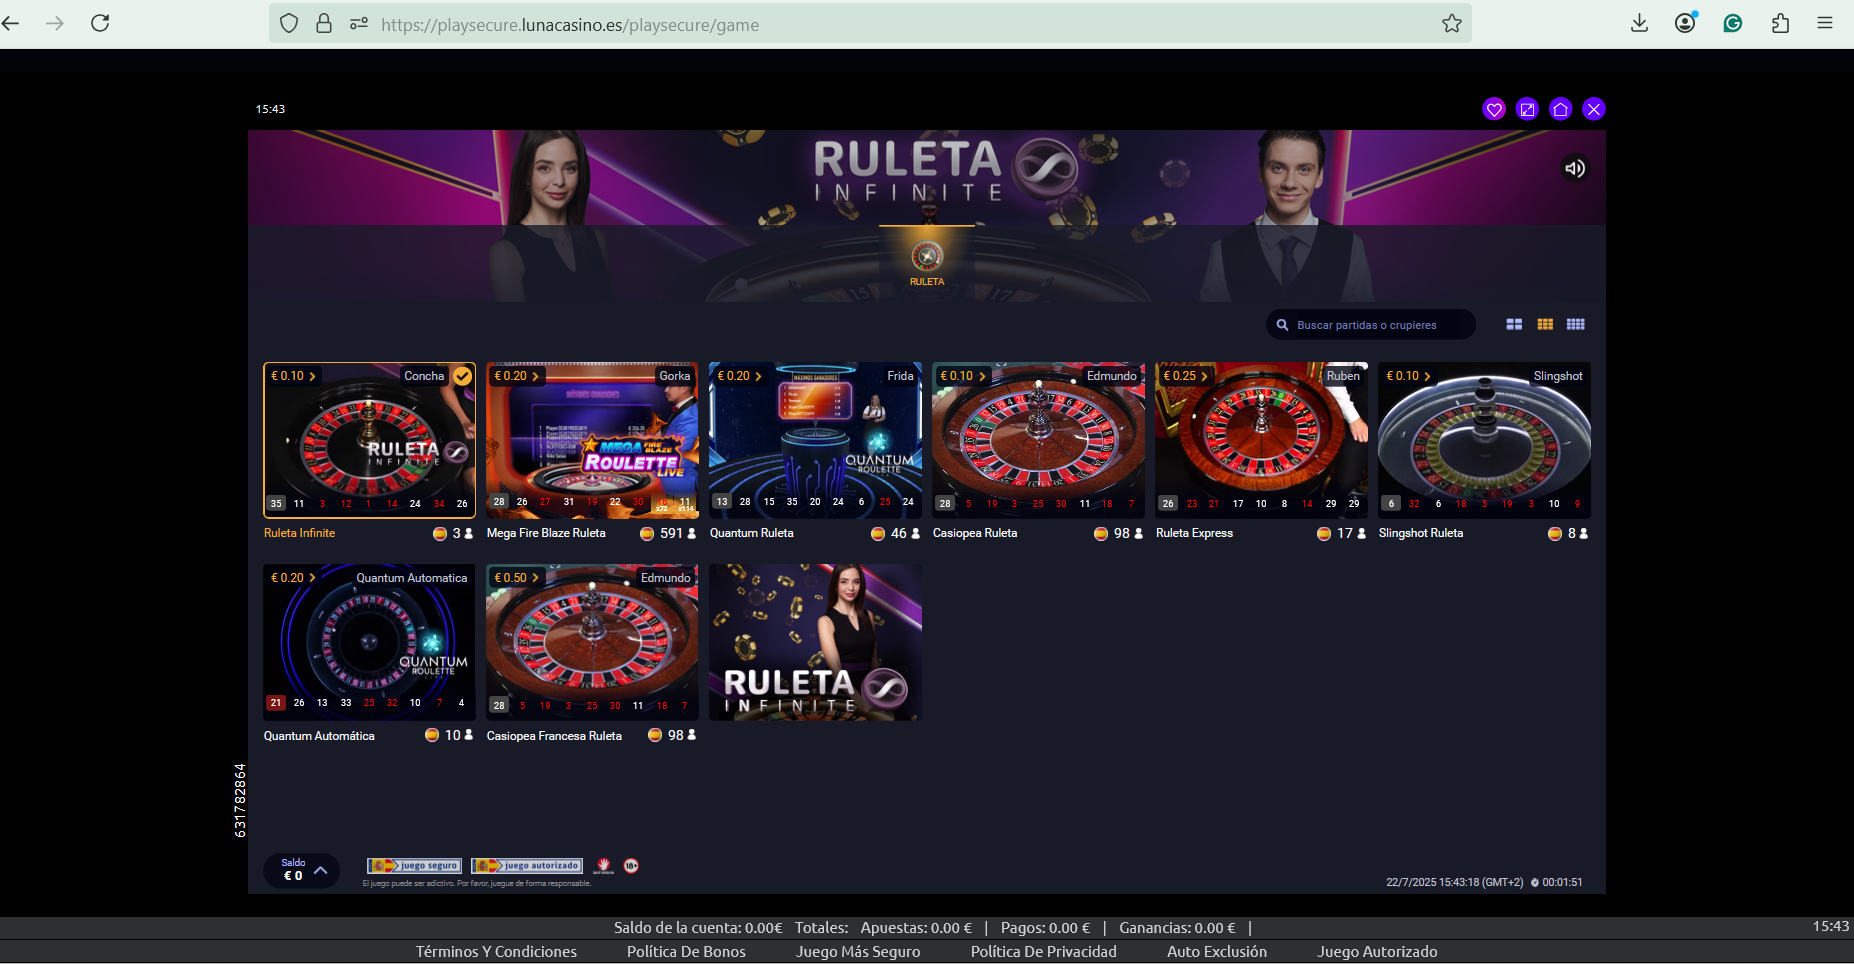
Task: Open Casiopea Ruleta table thumbnail
Action: coord(1038,440)
